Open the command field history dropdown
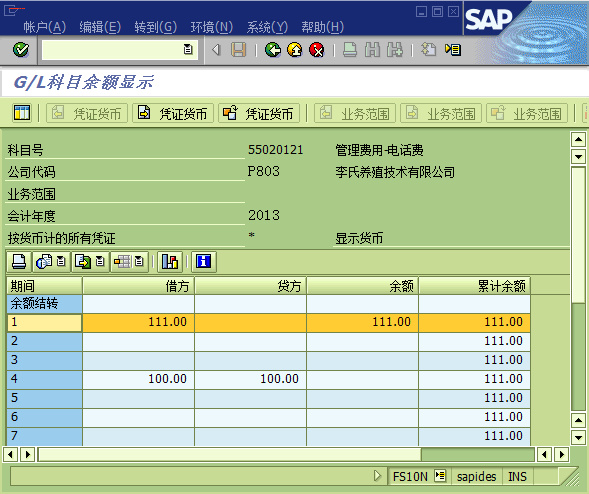The height and width of the screenshot is (494, 589). [188, 49]
